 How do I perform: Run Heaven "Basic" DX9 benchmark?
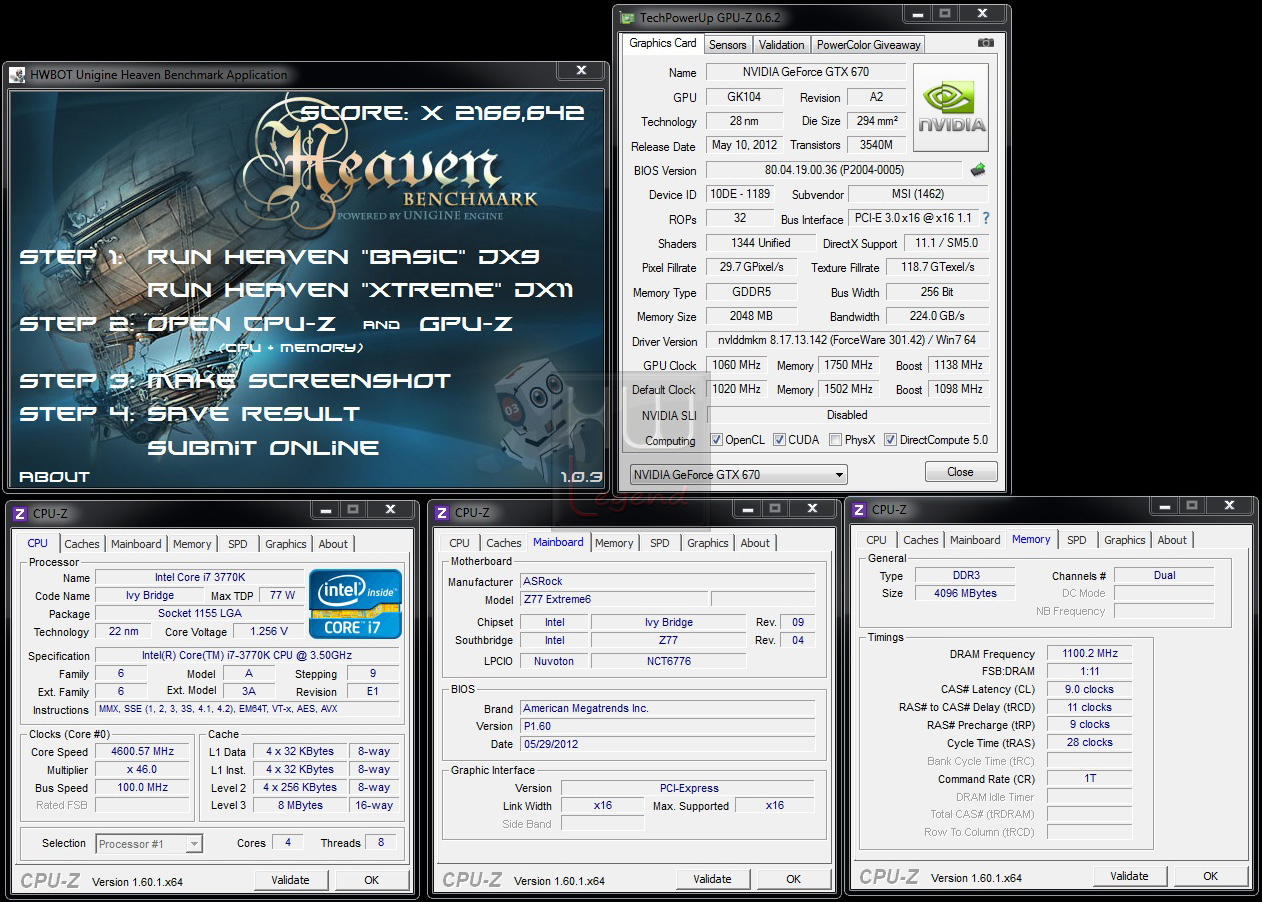click(343, 257)
